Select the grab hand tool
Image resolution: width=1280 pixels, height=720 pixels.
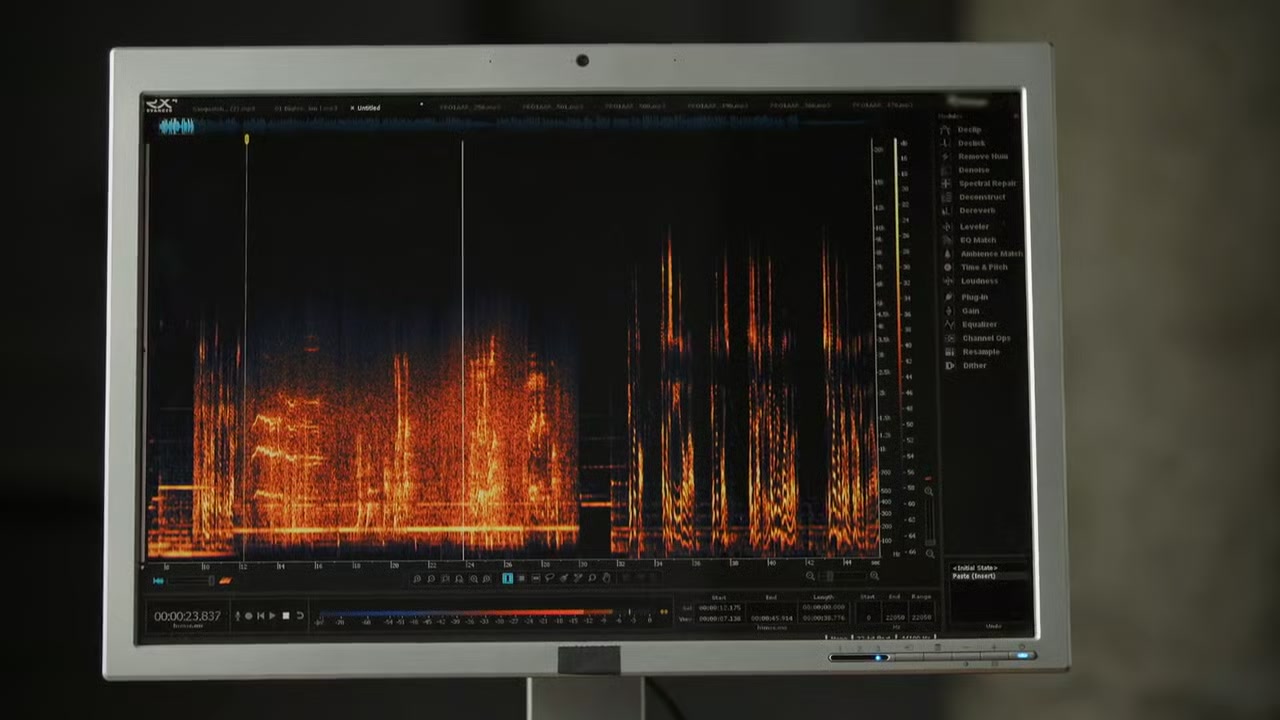[606, 578]
